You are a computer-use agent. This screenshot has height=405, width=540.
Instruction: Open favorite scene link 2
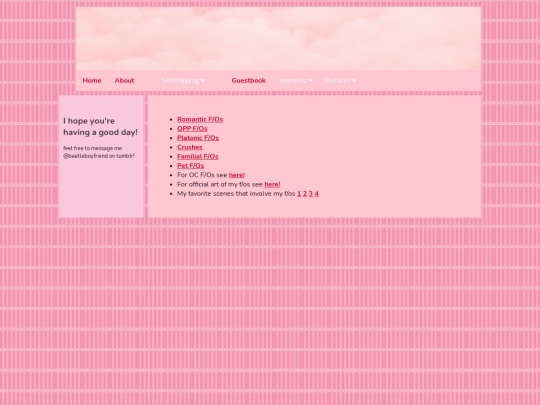tap(305, 194)
